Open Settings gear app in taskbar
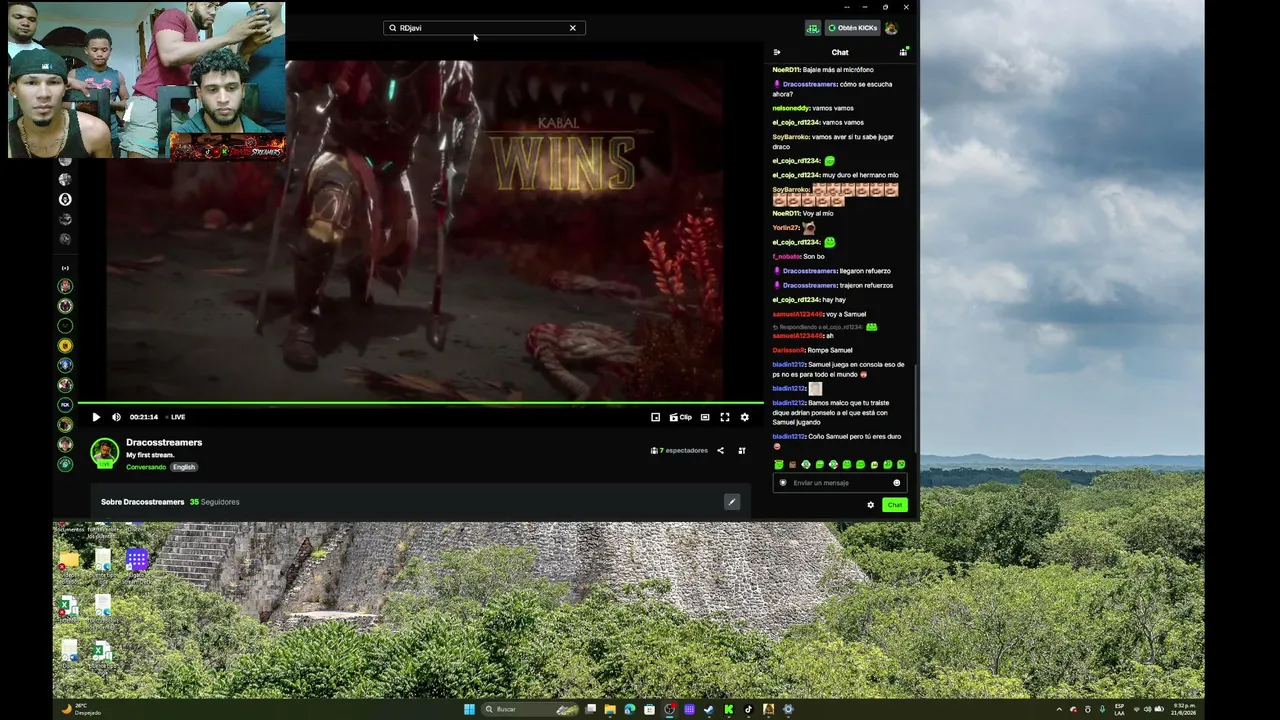1280x720 pixels. coord(788,709)
